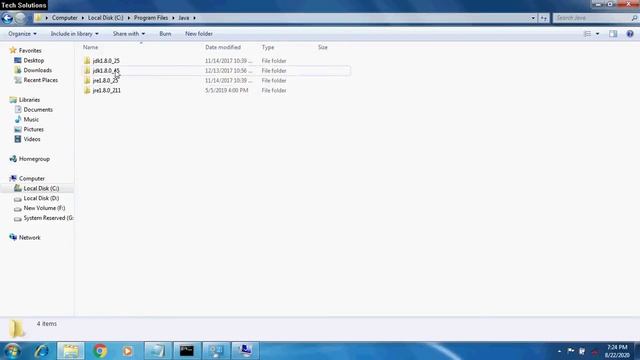Show hidden tray icons arrow
This screenshot has height=360, width=640.
pyautogui.click(x=559, y=351)
